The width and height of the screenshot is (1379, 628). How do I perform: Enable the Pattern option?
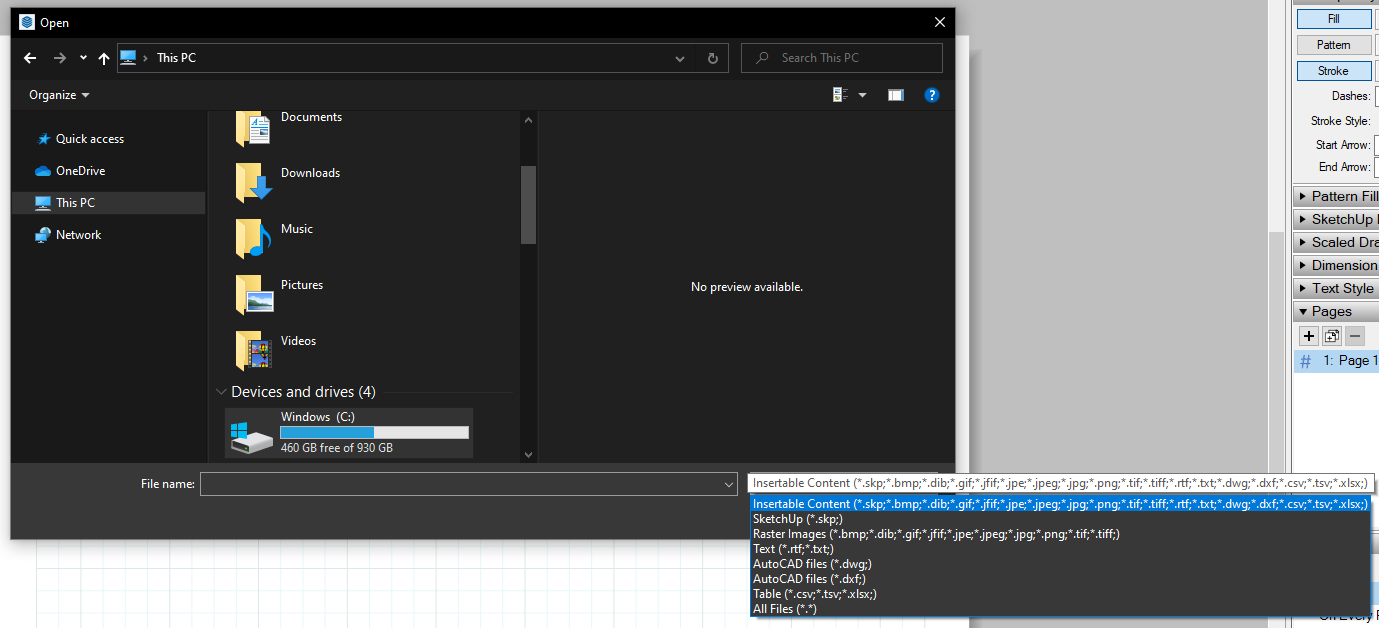click(1334, 44)
